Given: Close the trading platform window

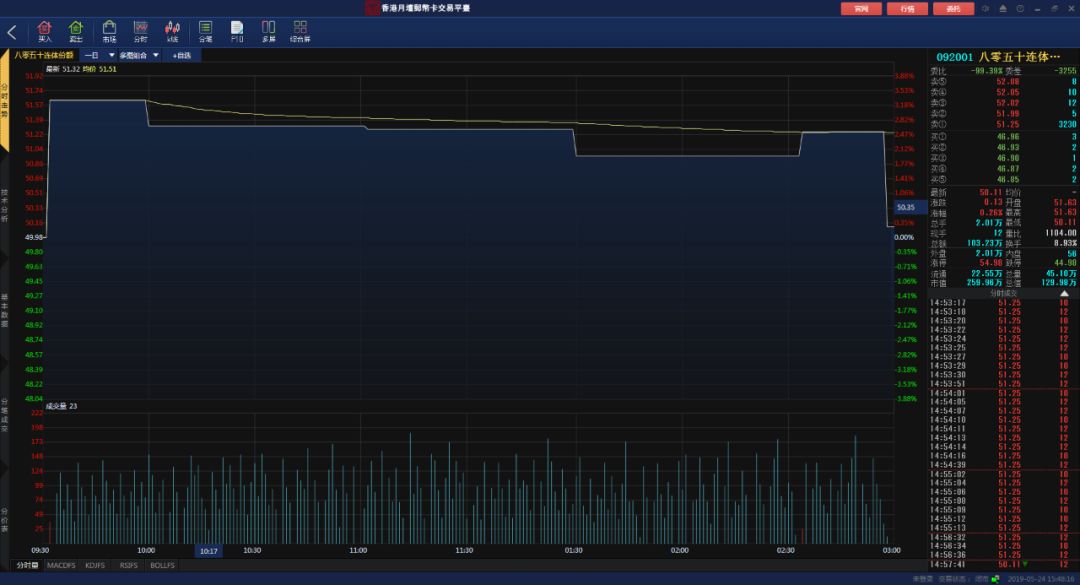Looking at the screenshot, I should [x=1071, y=9].
